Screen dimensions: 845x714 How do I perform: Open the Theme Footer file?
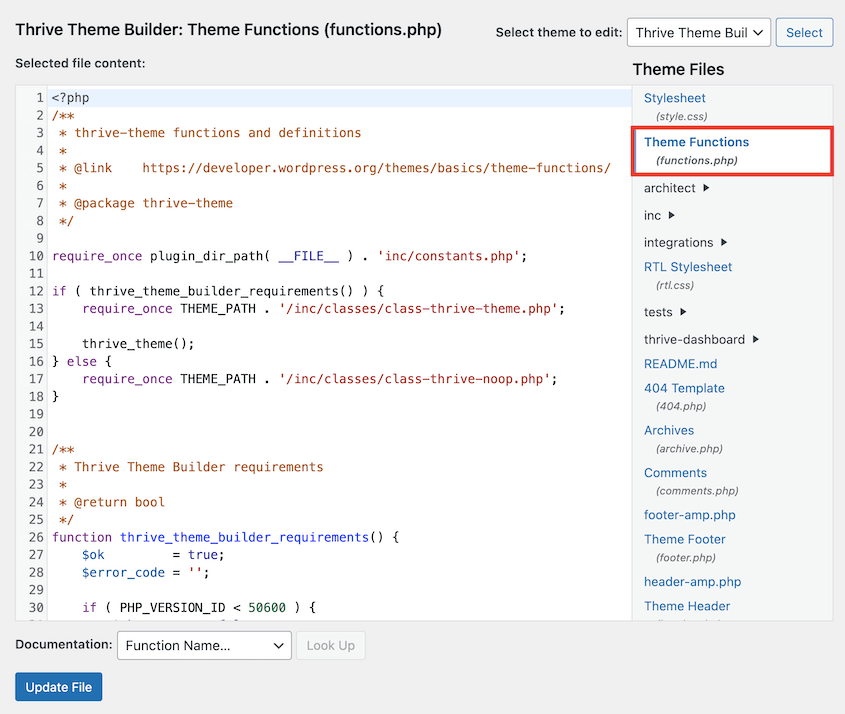pos(684,539)
